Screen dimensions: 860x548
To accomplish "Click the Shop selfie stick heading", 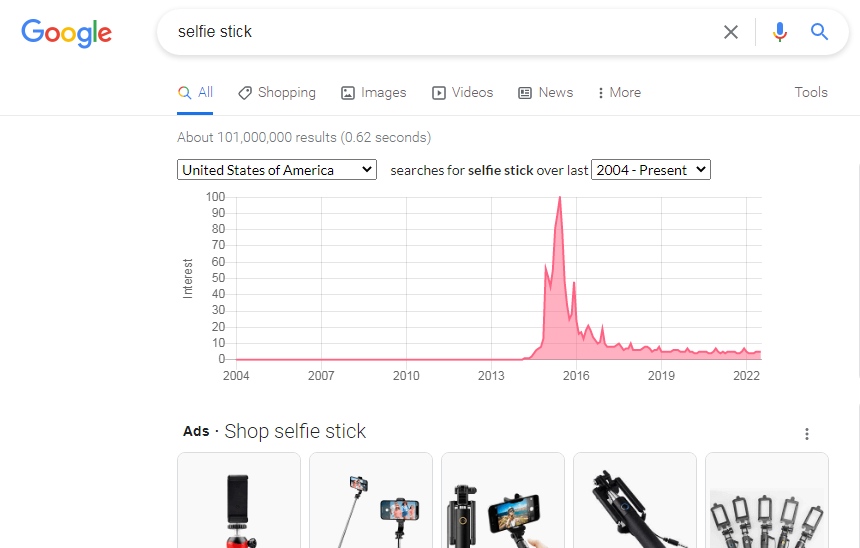I will (x=295, y=431).
